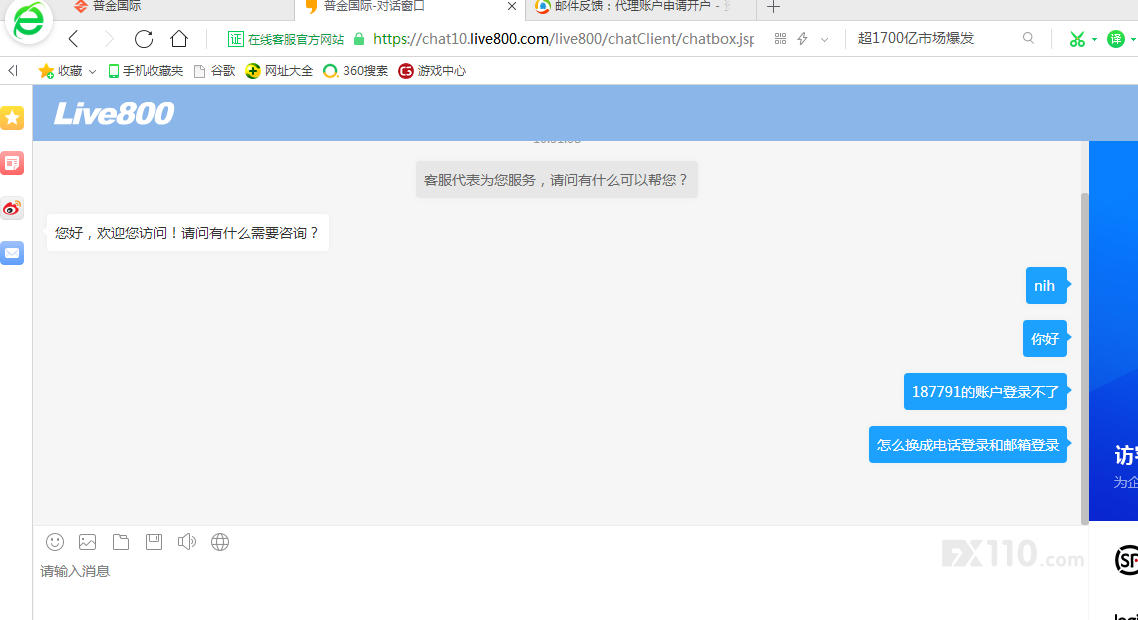The width and height of the screenshot is (1138, 620).
Task: Click the address bar URL
Action: [563, 38]
